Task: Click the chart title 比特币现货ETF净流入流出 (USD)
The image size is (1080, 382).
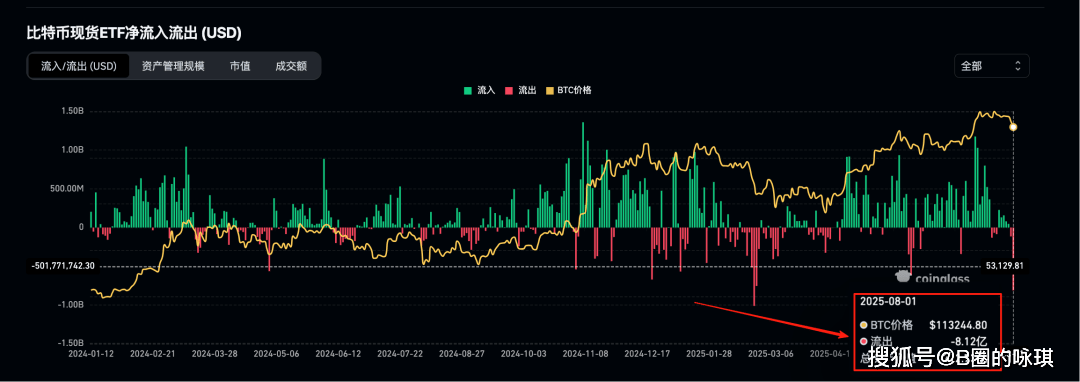Action: pyautogui.click(x=134, y=32)
